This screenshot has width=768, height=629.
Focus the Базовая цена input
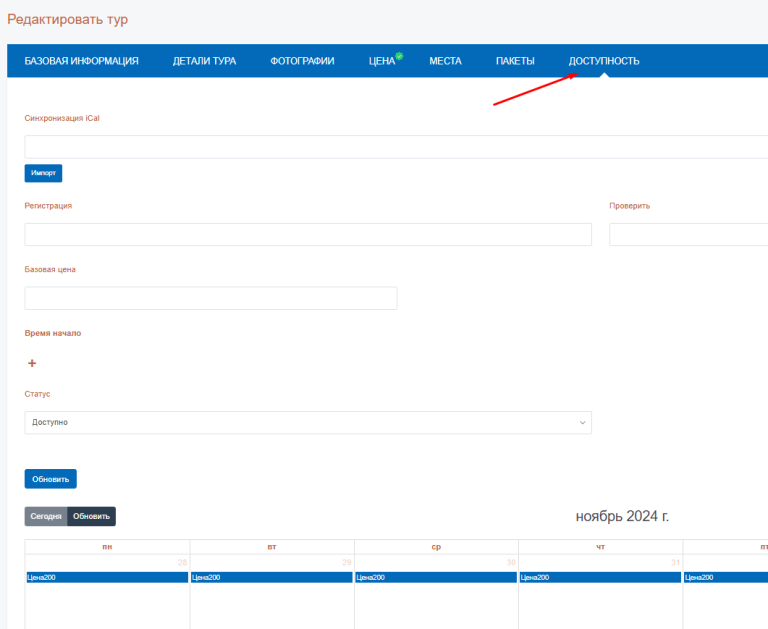(210, 298)
